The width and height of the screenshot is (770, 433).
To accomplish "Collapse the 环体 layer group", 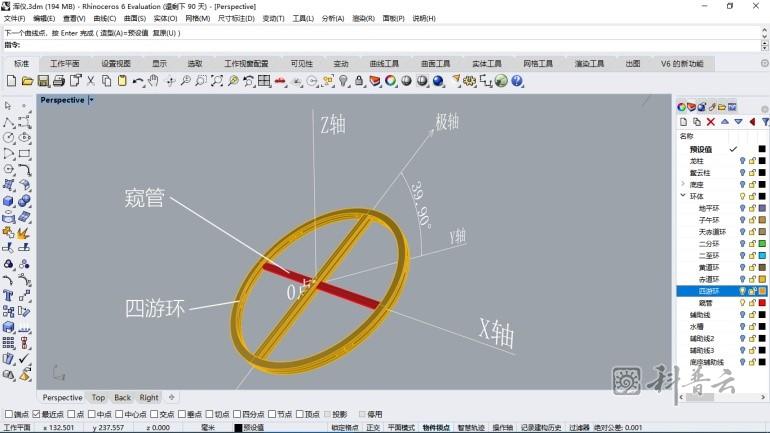I will click(x=683, y=195).
